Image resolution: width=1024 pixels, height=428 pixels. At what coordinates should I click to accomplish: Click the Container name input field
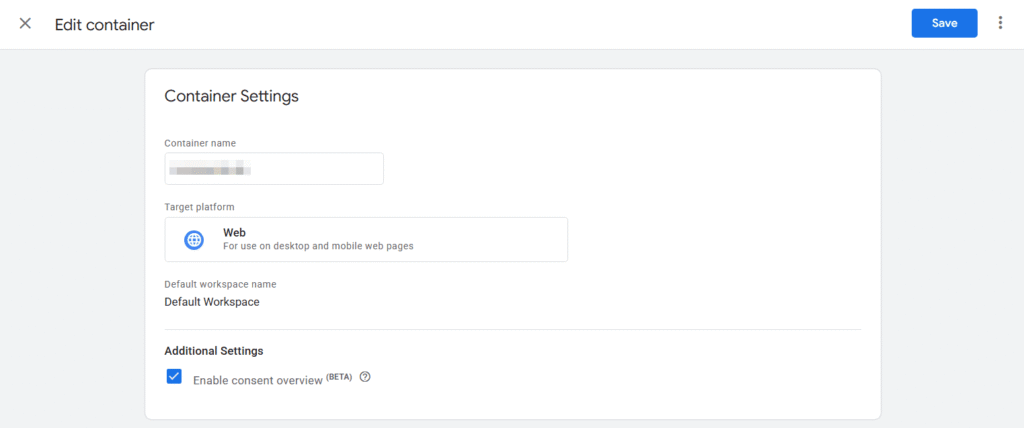point(274,169)
